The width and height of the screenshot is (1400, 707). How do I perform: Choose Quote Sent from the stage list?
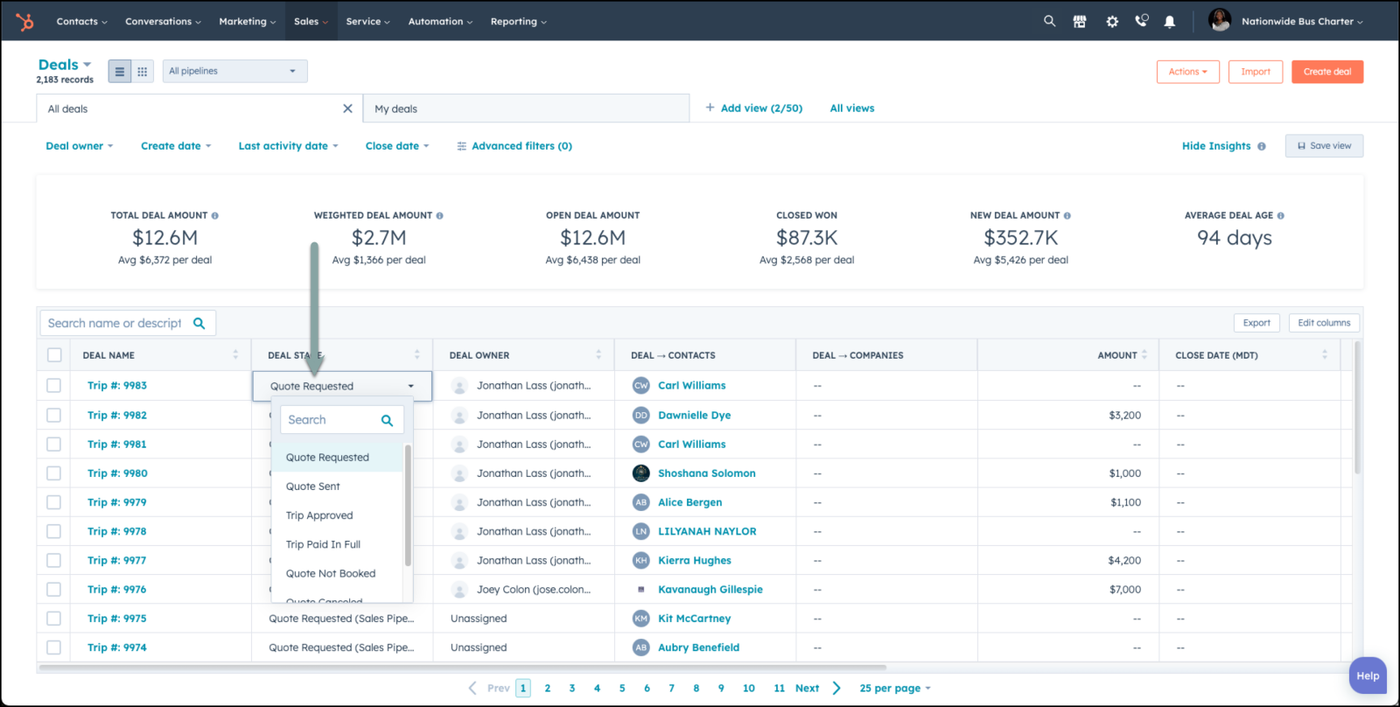tap(313, 486)
